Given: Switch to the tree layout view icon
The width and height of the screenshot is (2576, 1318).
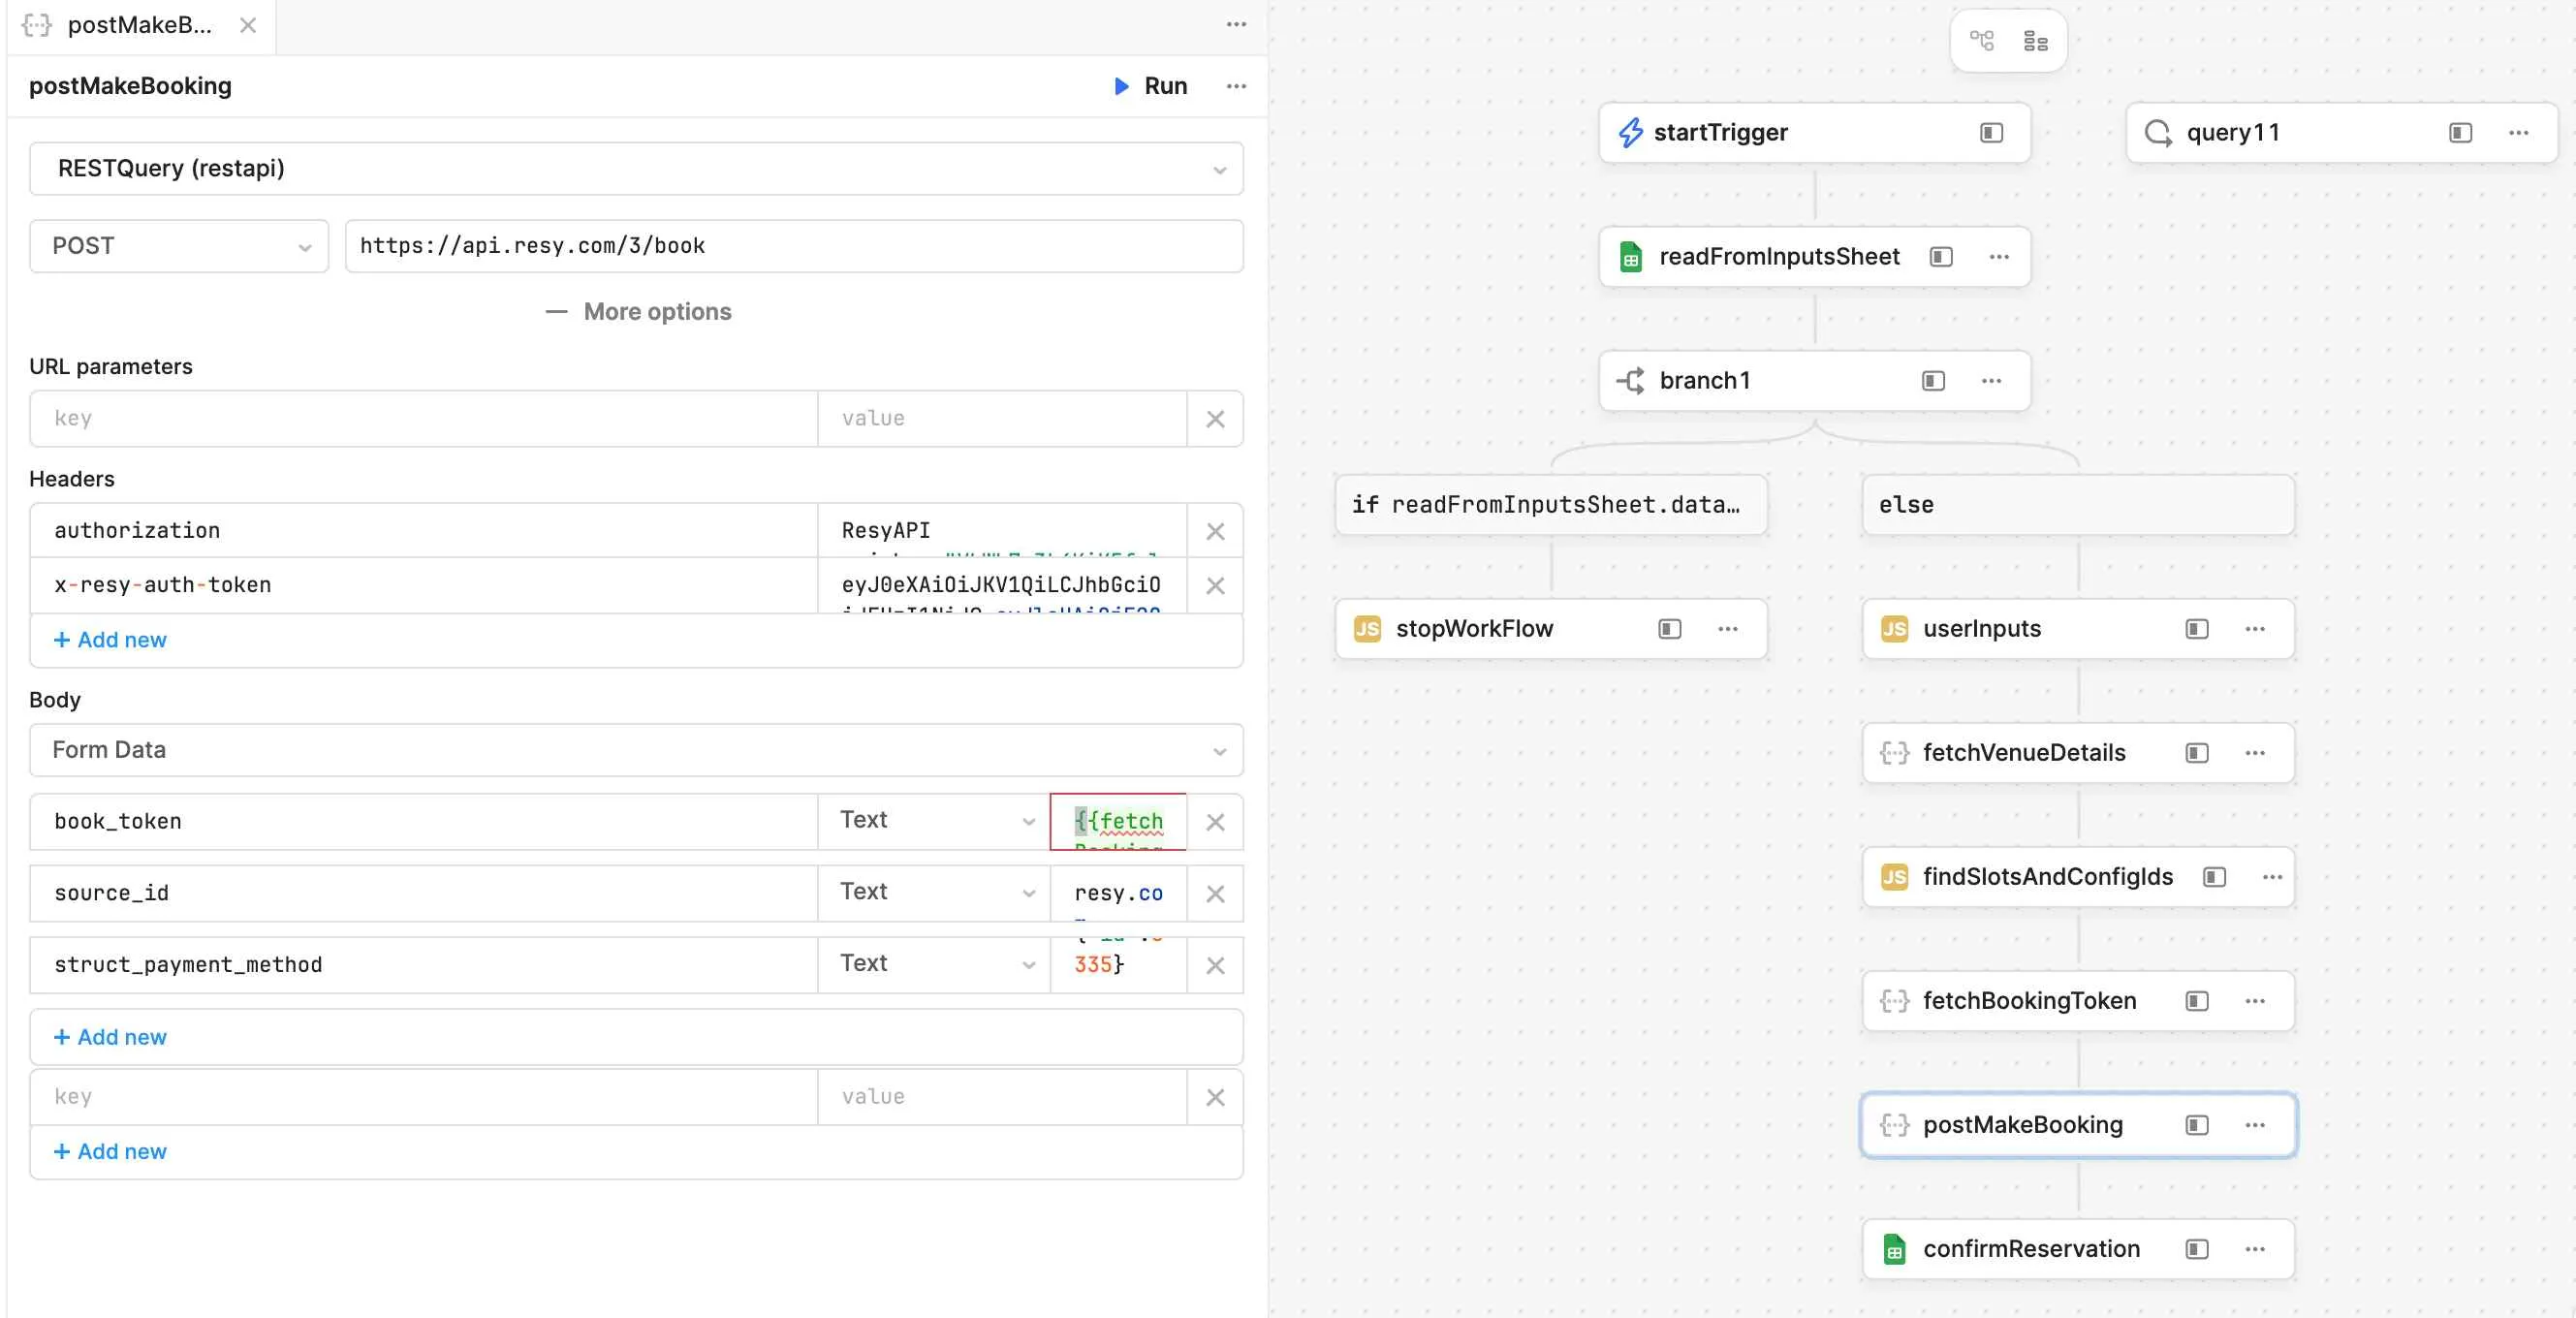Looking at the screenshot, I should [1981, 41].
